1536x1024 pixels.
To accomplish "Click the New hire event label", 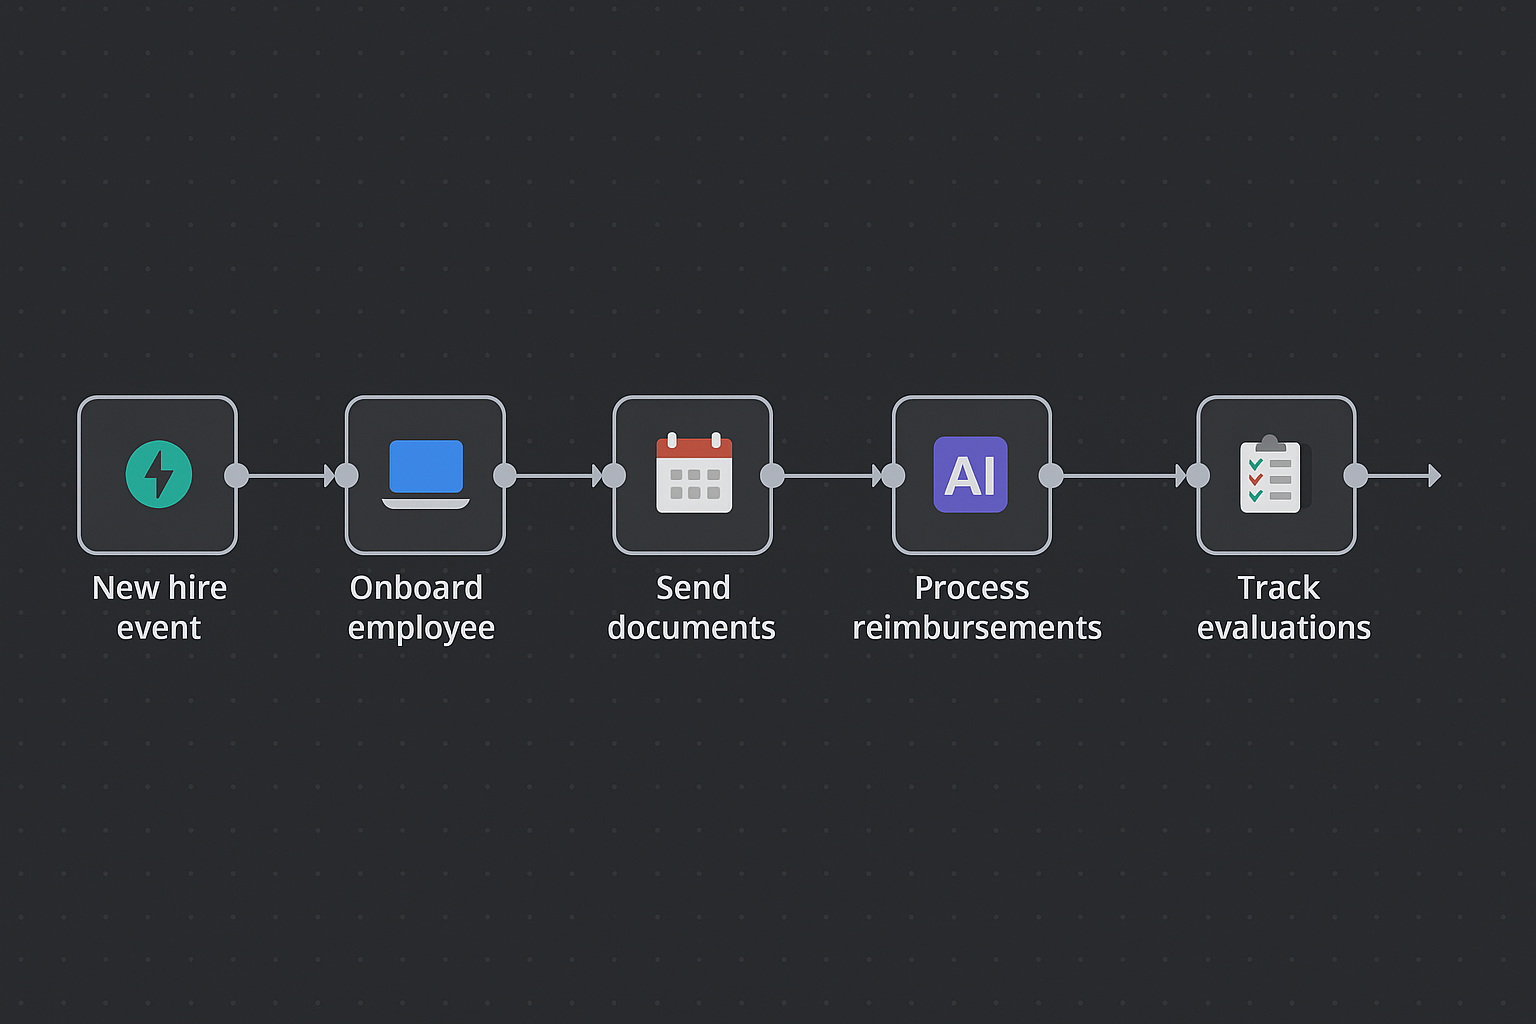I will pyautogui.click(x=159, y=607).
